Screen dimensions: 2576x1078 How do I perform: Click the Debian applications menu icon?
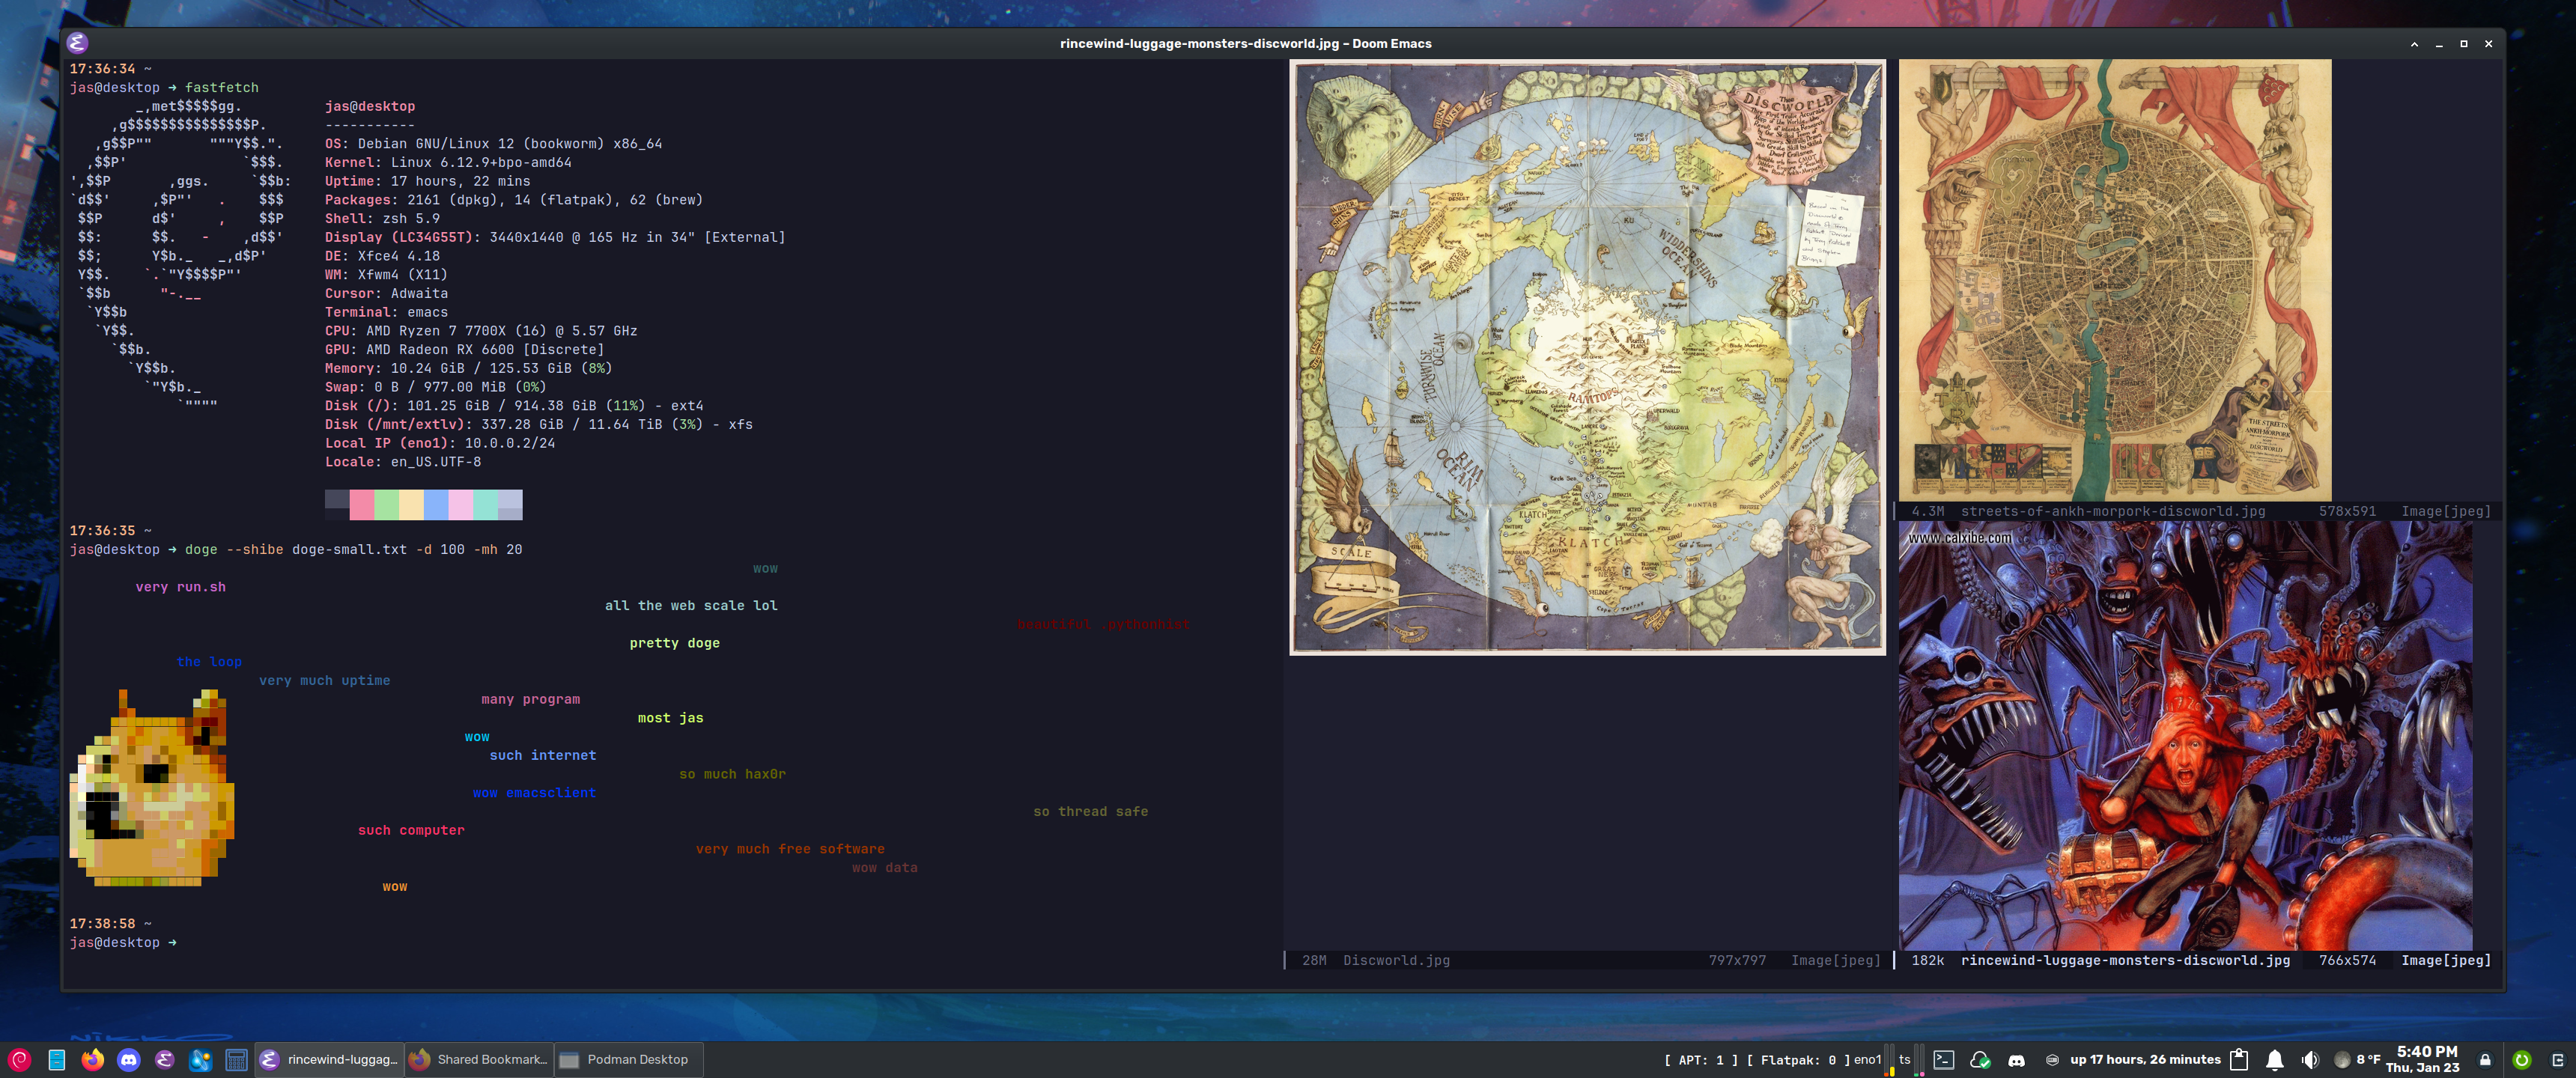pyautogui.click(x=20, y=1060)
